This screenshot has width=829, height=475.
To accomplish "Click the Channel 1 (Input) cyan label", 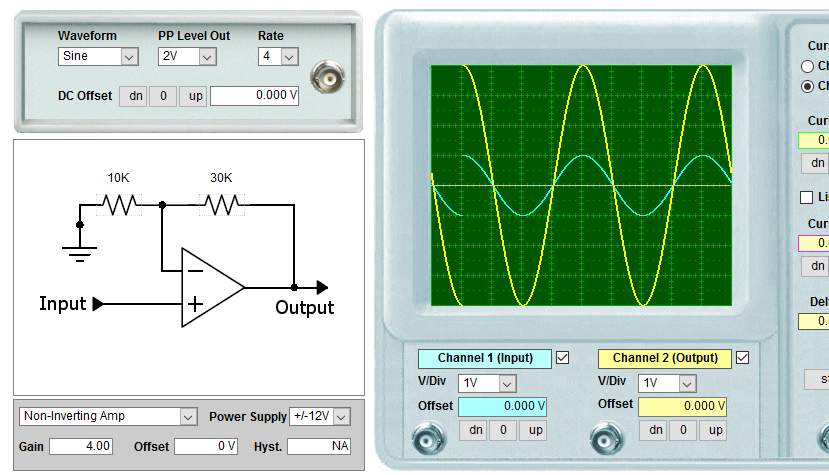I will click(x=485, y=359).
